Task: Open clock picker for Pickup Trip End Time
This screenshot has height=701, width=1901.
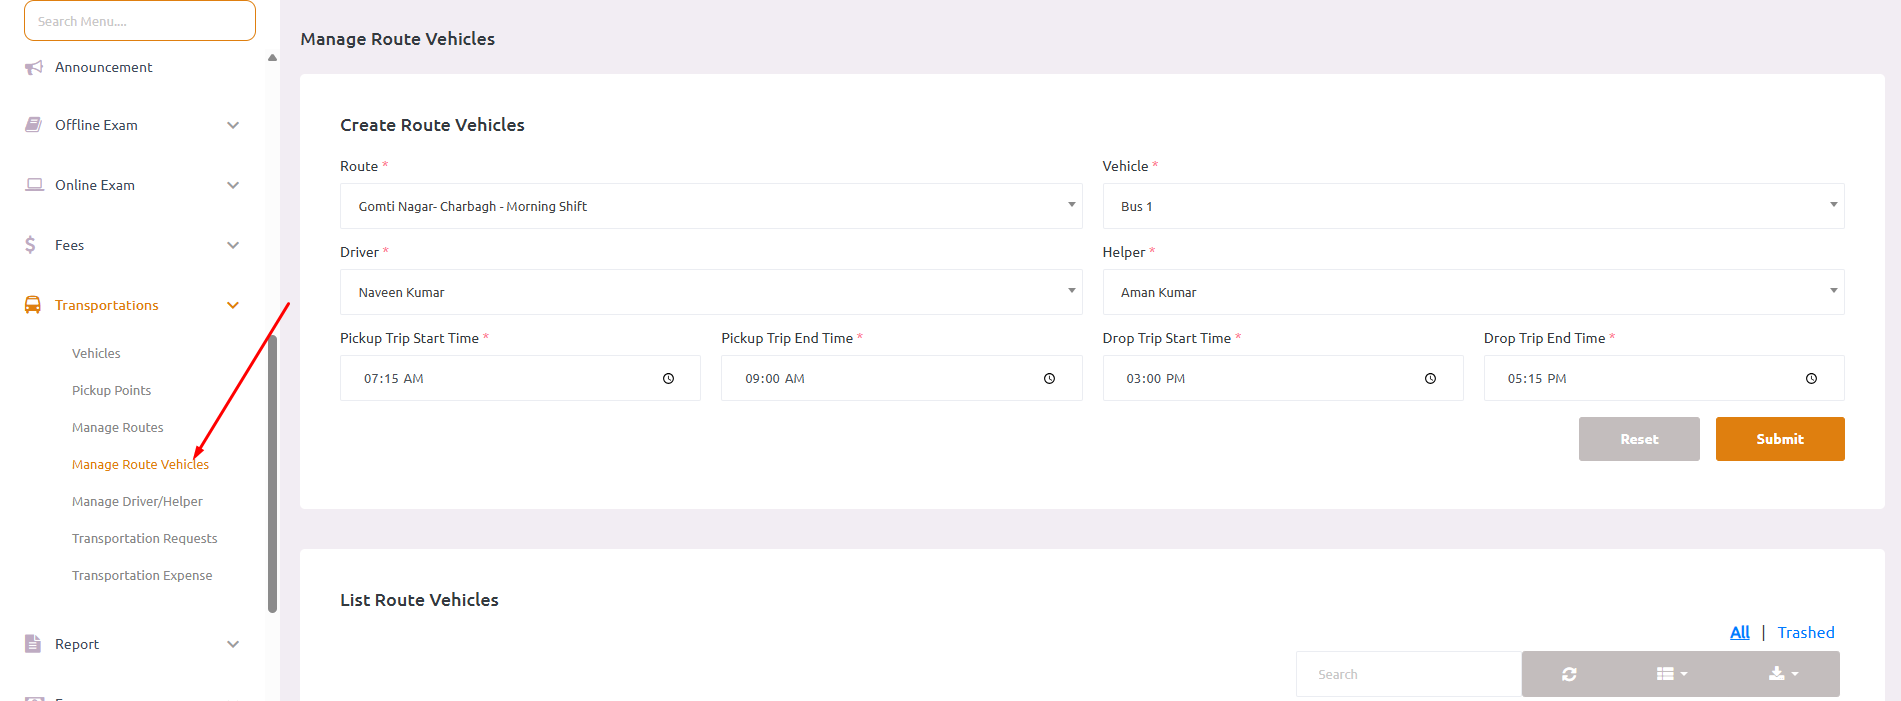Action: (1049, 379)
